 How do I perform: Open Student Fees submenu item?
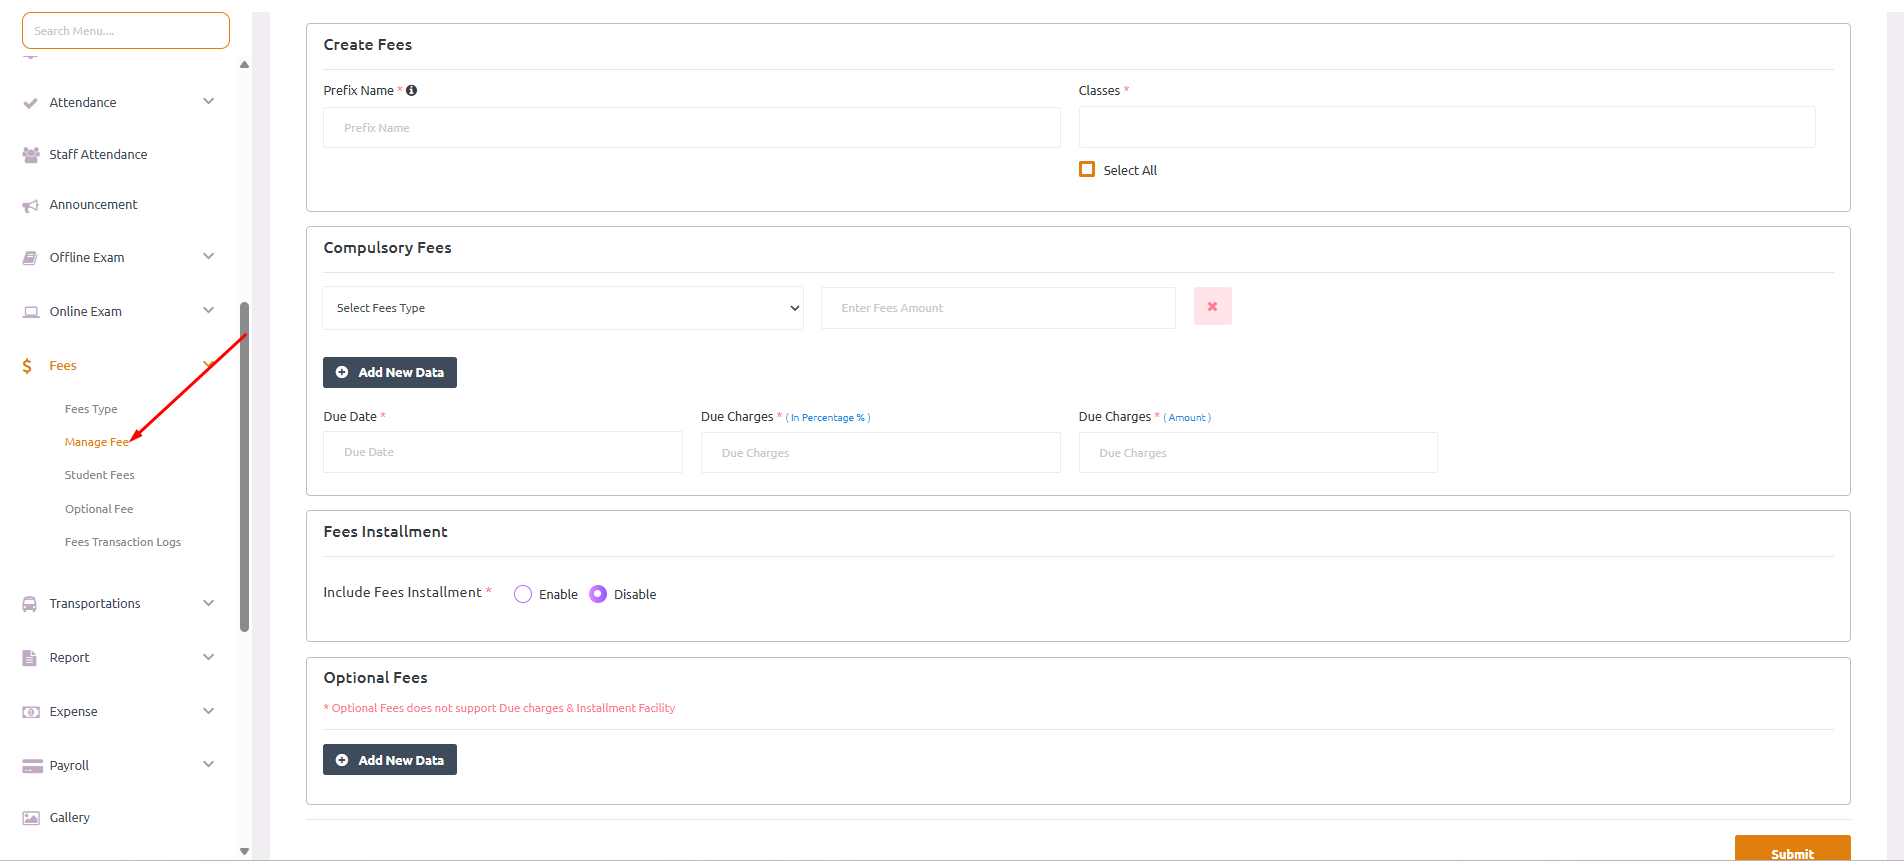point(99,475)
